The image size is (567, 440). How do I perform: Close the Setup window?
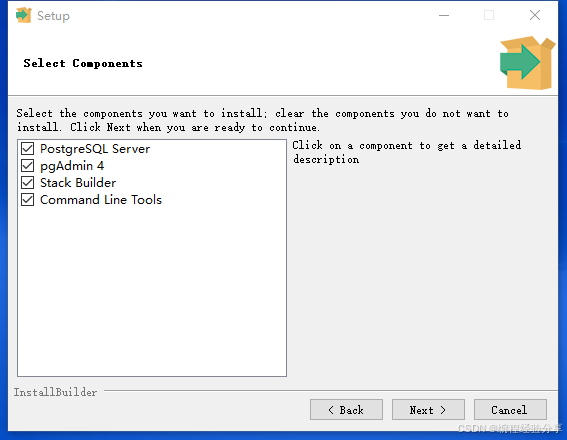(x=535, y=15)
